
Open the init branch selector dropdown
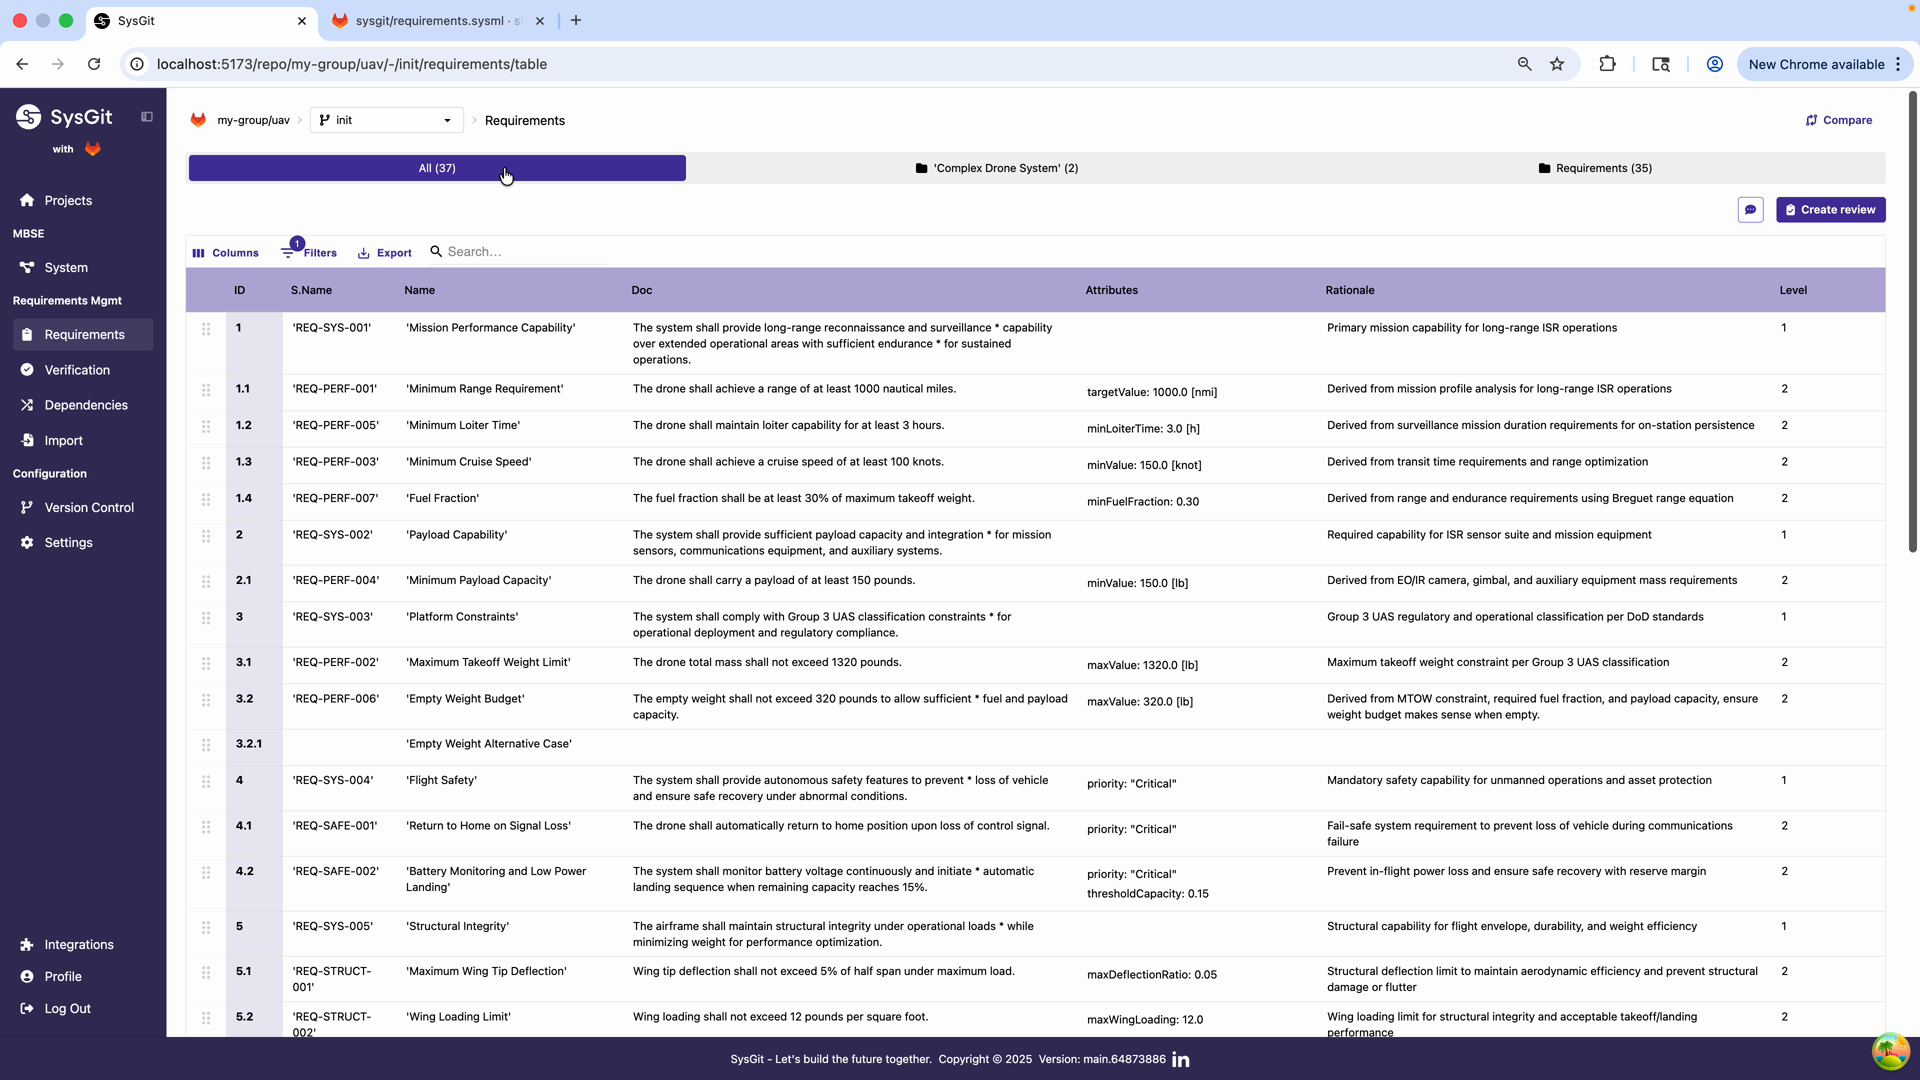pyautogui.click(x=385, y=120)
